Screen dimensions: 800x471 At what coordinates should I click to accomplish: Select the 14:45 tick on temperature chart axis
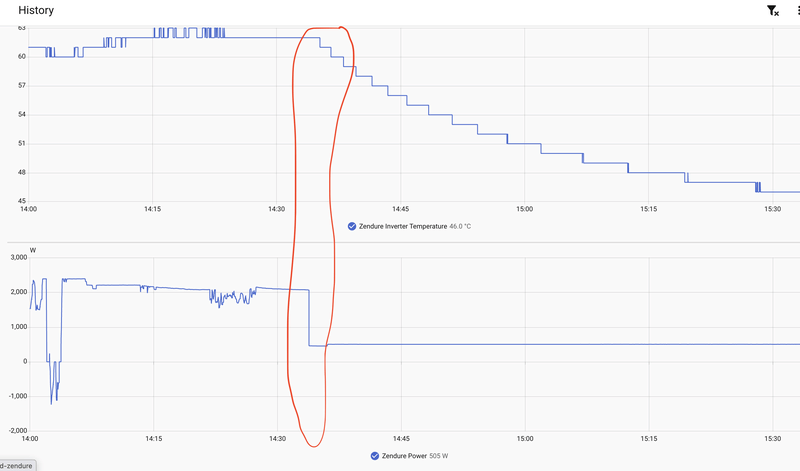(401, 209)
